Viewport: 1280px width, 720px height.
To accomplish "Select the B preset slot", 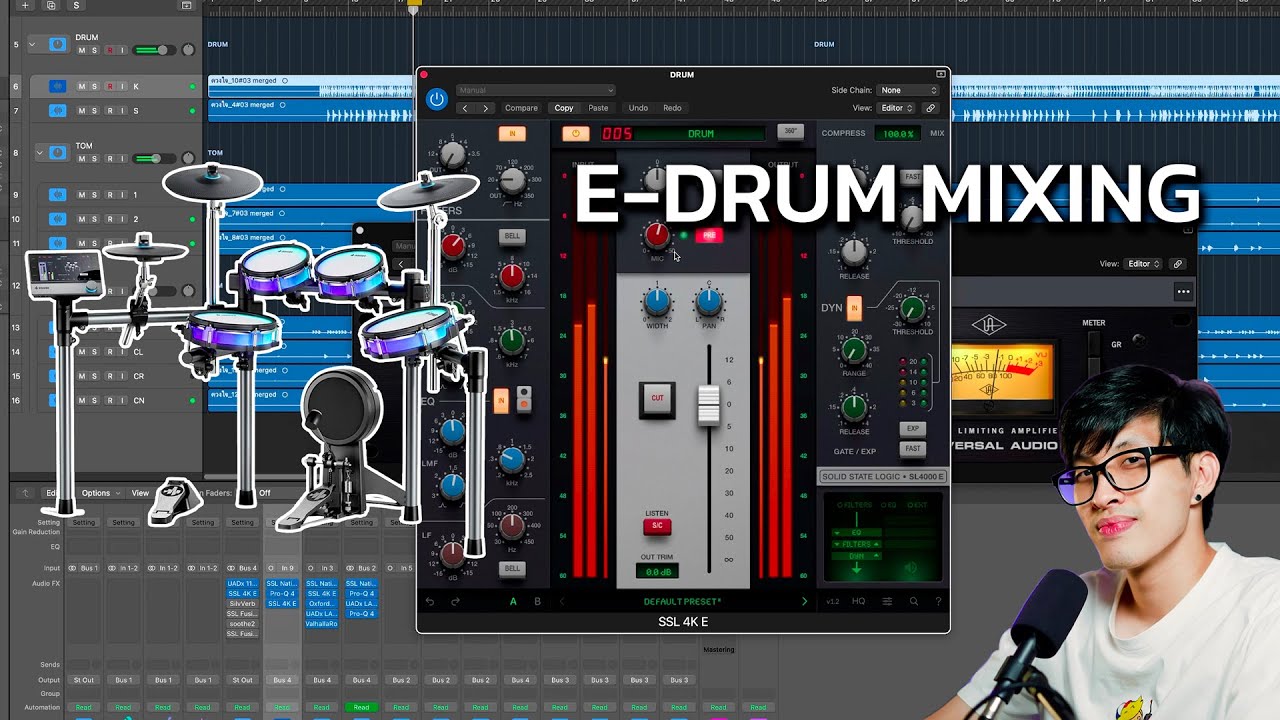I will point(538,601).
